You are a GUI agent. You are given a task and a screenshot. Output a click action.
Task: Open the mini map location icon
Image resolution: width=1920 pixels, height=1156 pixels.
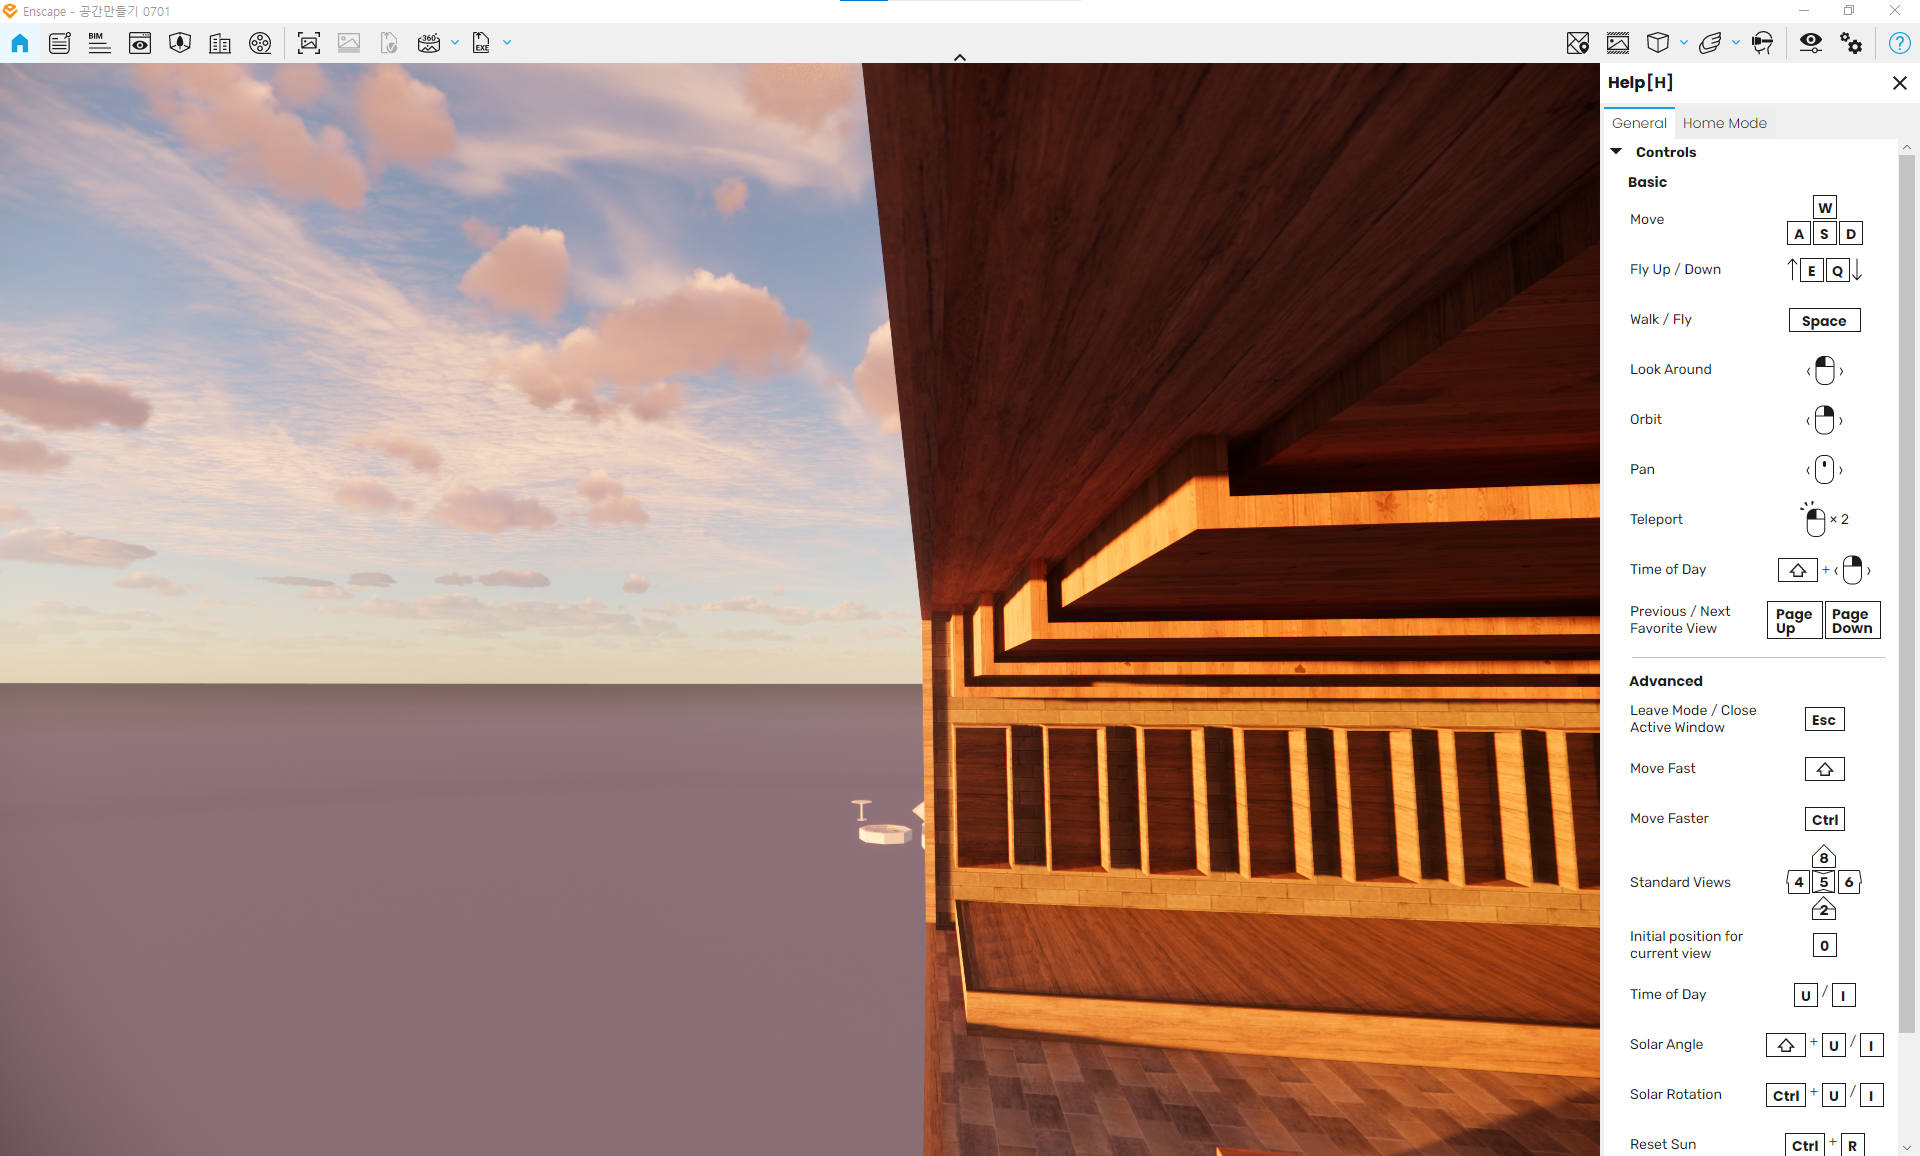1578,43
